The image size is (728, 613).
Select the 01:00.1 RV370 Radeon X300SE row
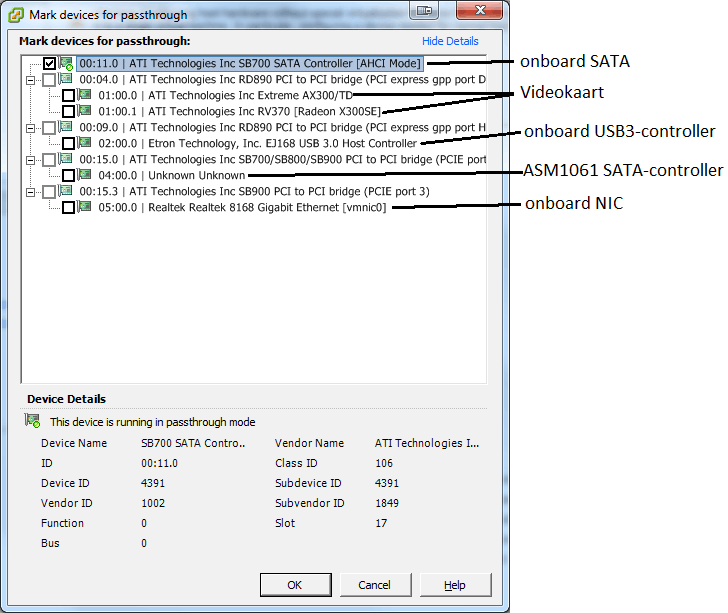239,111
